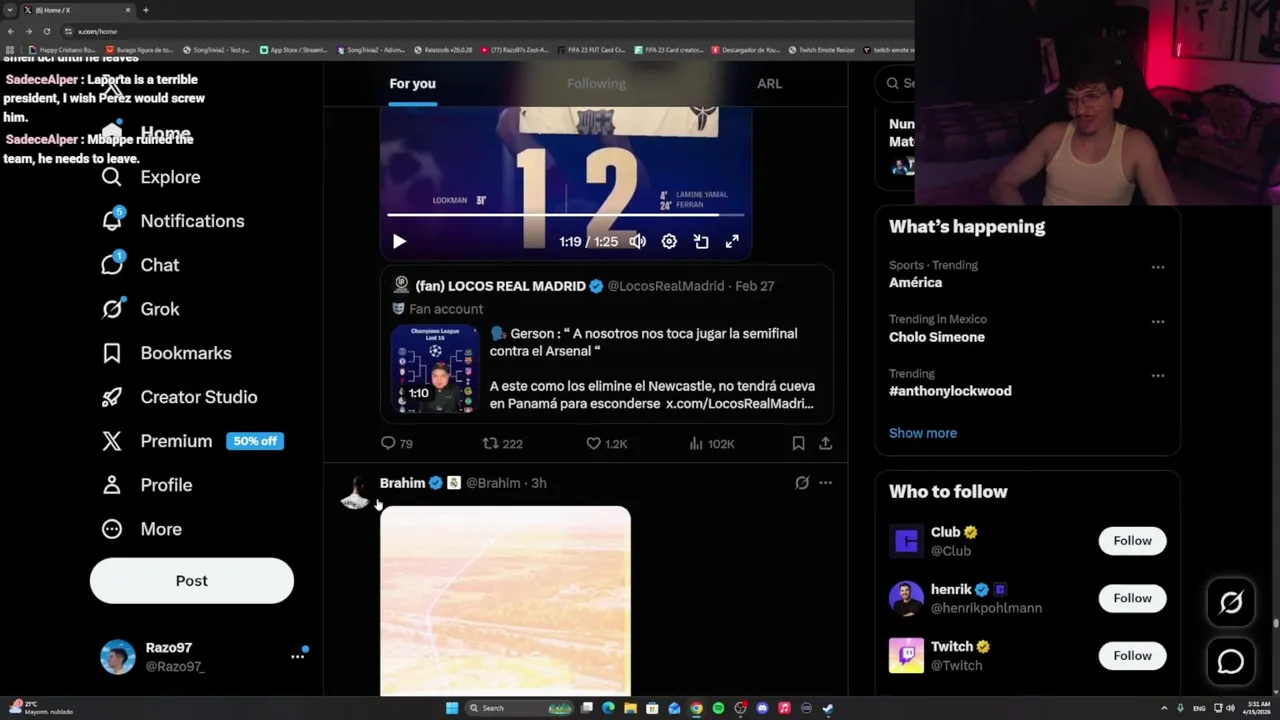1280x720 pixels.
Task: Open the browser tab search dropdown
Action: [x=10, y=10]
